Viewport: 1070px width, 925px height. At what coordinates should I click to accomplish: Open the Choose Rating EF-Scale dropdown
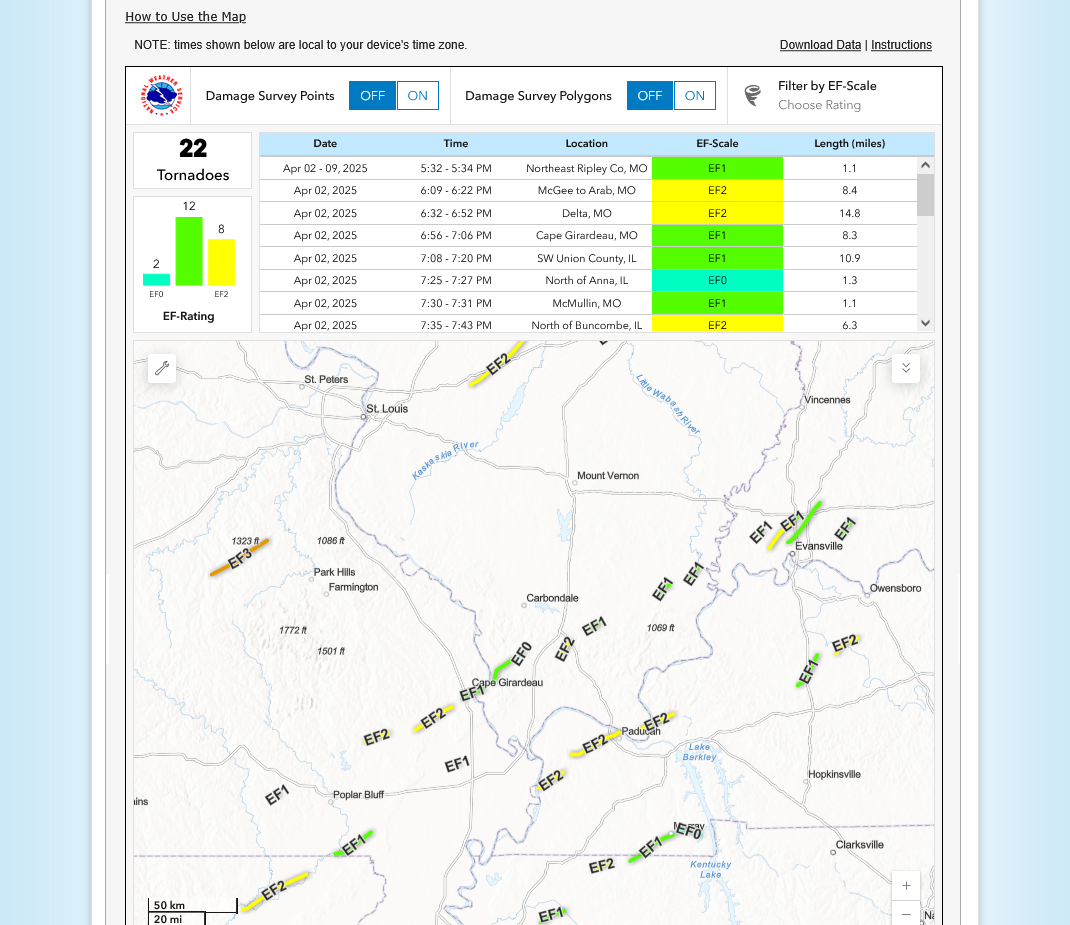[x=820, y=105]
